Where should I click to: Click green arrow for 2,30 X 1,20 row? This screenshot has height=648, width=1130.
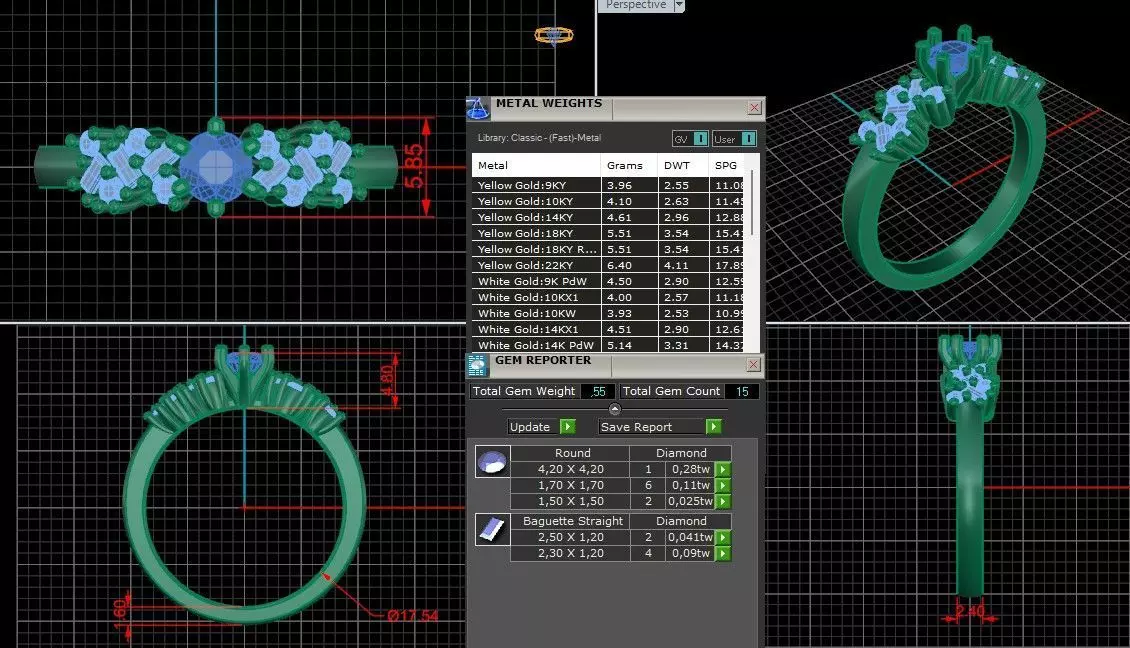pyautogui.click(x=723, y=553)
